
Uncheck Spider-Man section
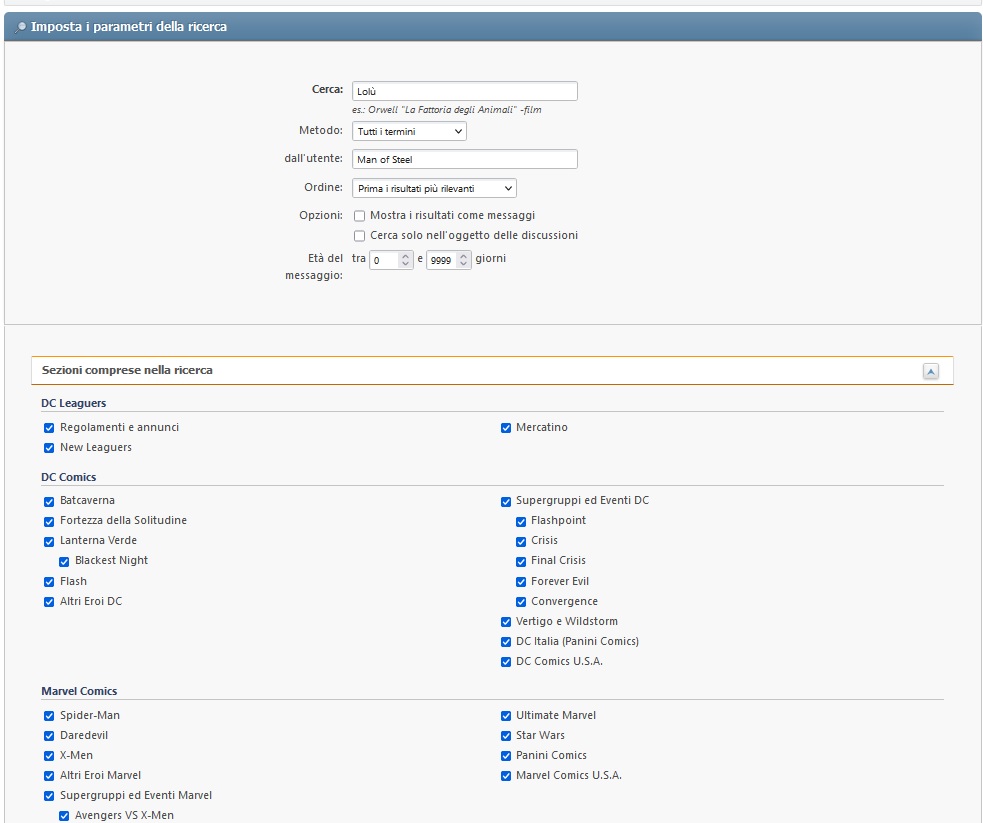49,716
